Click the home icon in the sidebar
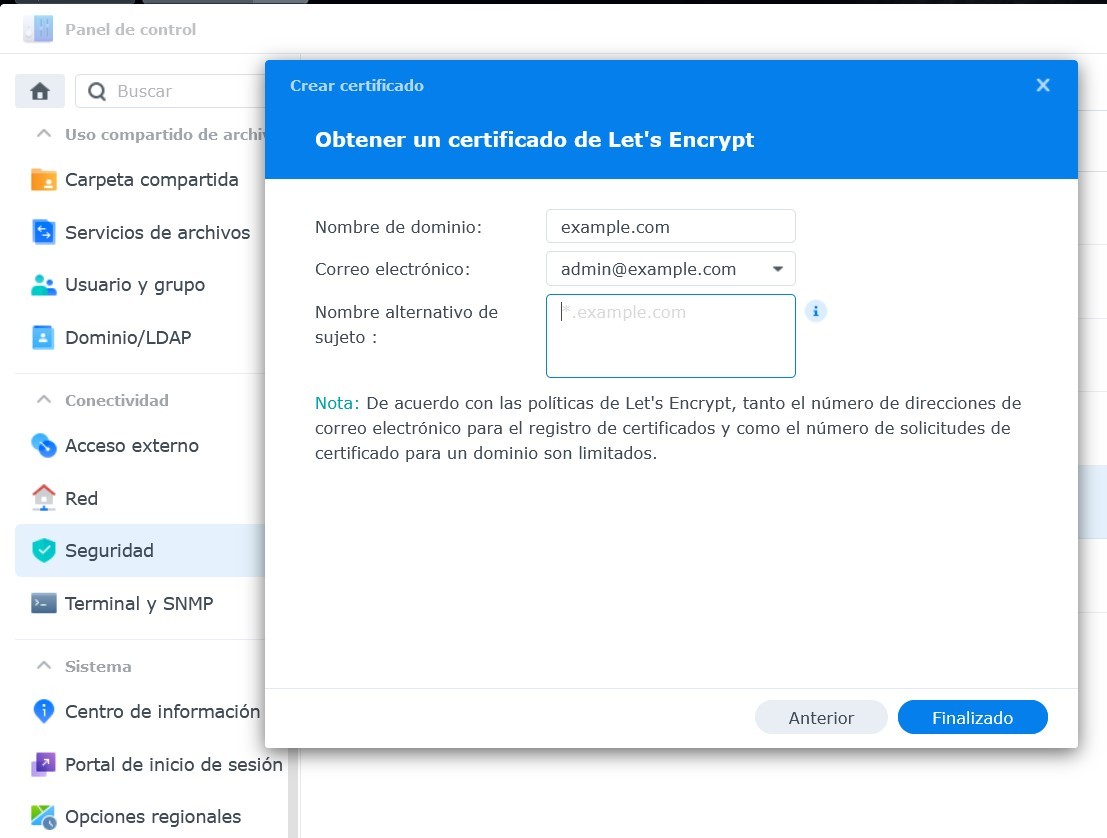Screen dimensions: 1107x838 39,90
